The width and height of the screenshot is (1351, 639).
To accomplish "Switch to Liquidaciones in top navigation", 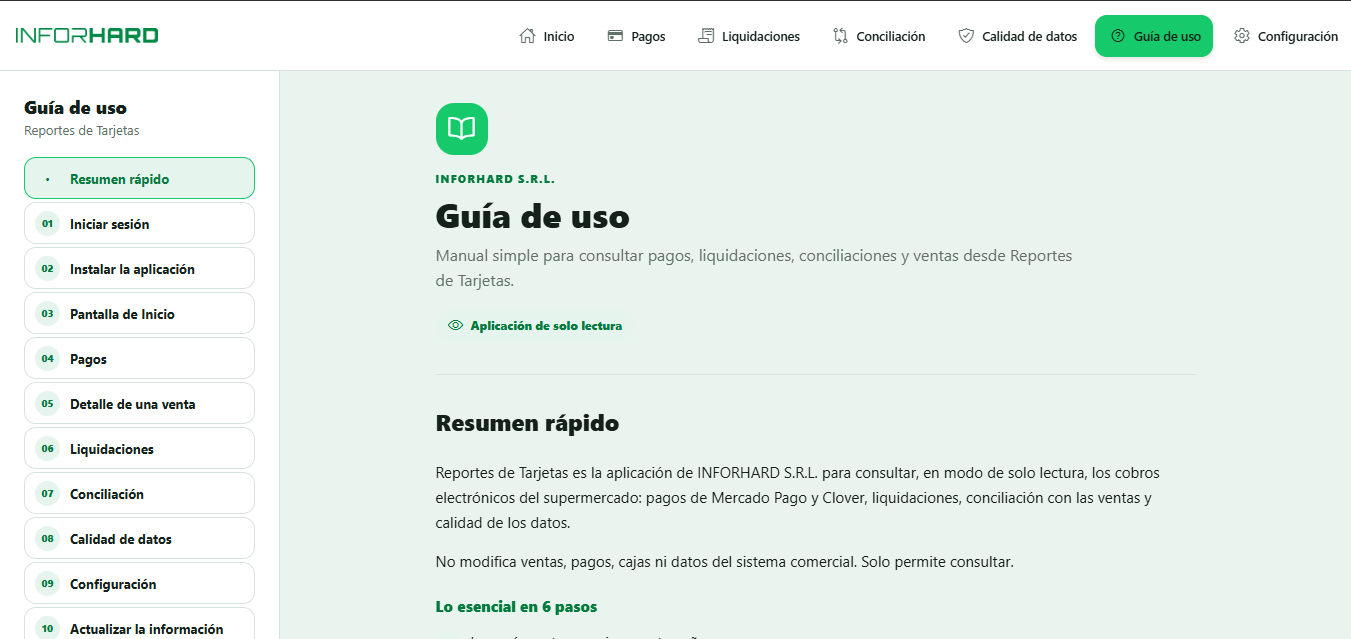I will click(x=749, y=36).
